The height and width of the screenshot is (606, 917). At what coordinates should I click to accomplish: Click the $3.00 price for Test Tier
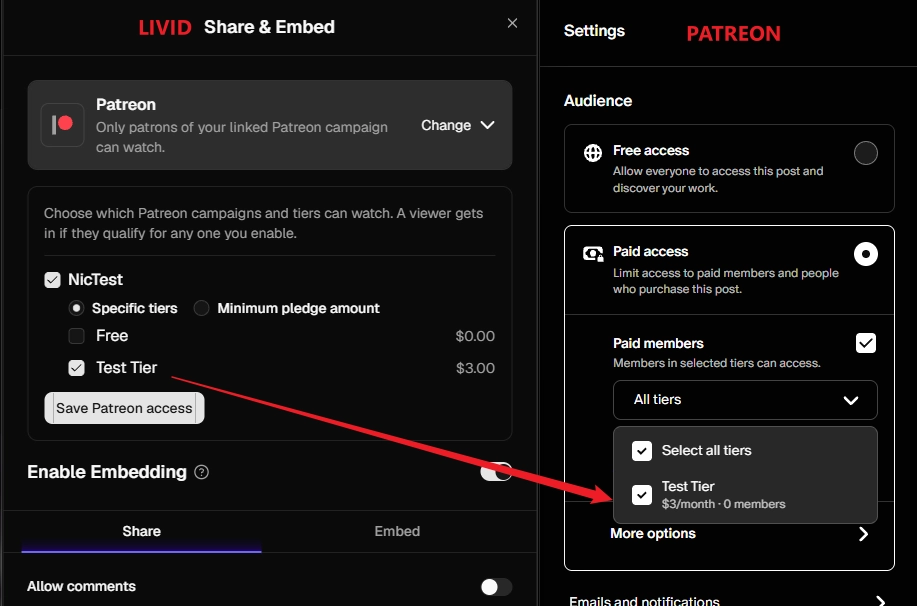pos(475,368)
